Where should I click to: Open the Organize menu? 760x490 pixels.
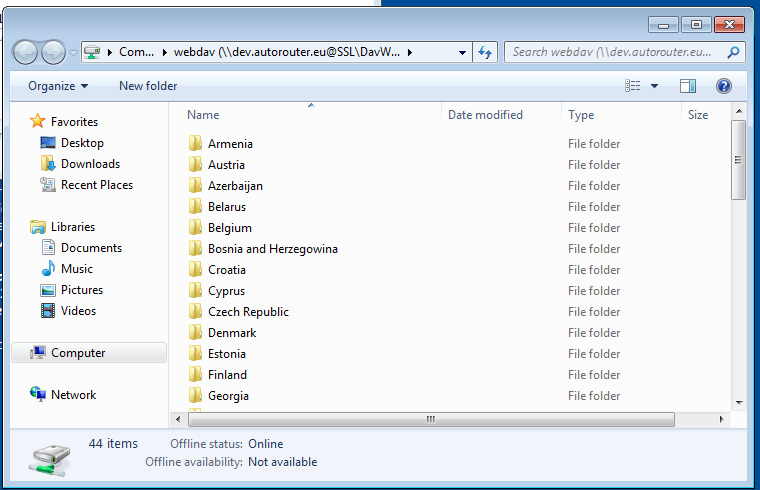coord(58,86)
